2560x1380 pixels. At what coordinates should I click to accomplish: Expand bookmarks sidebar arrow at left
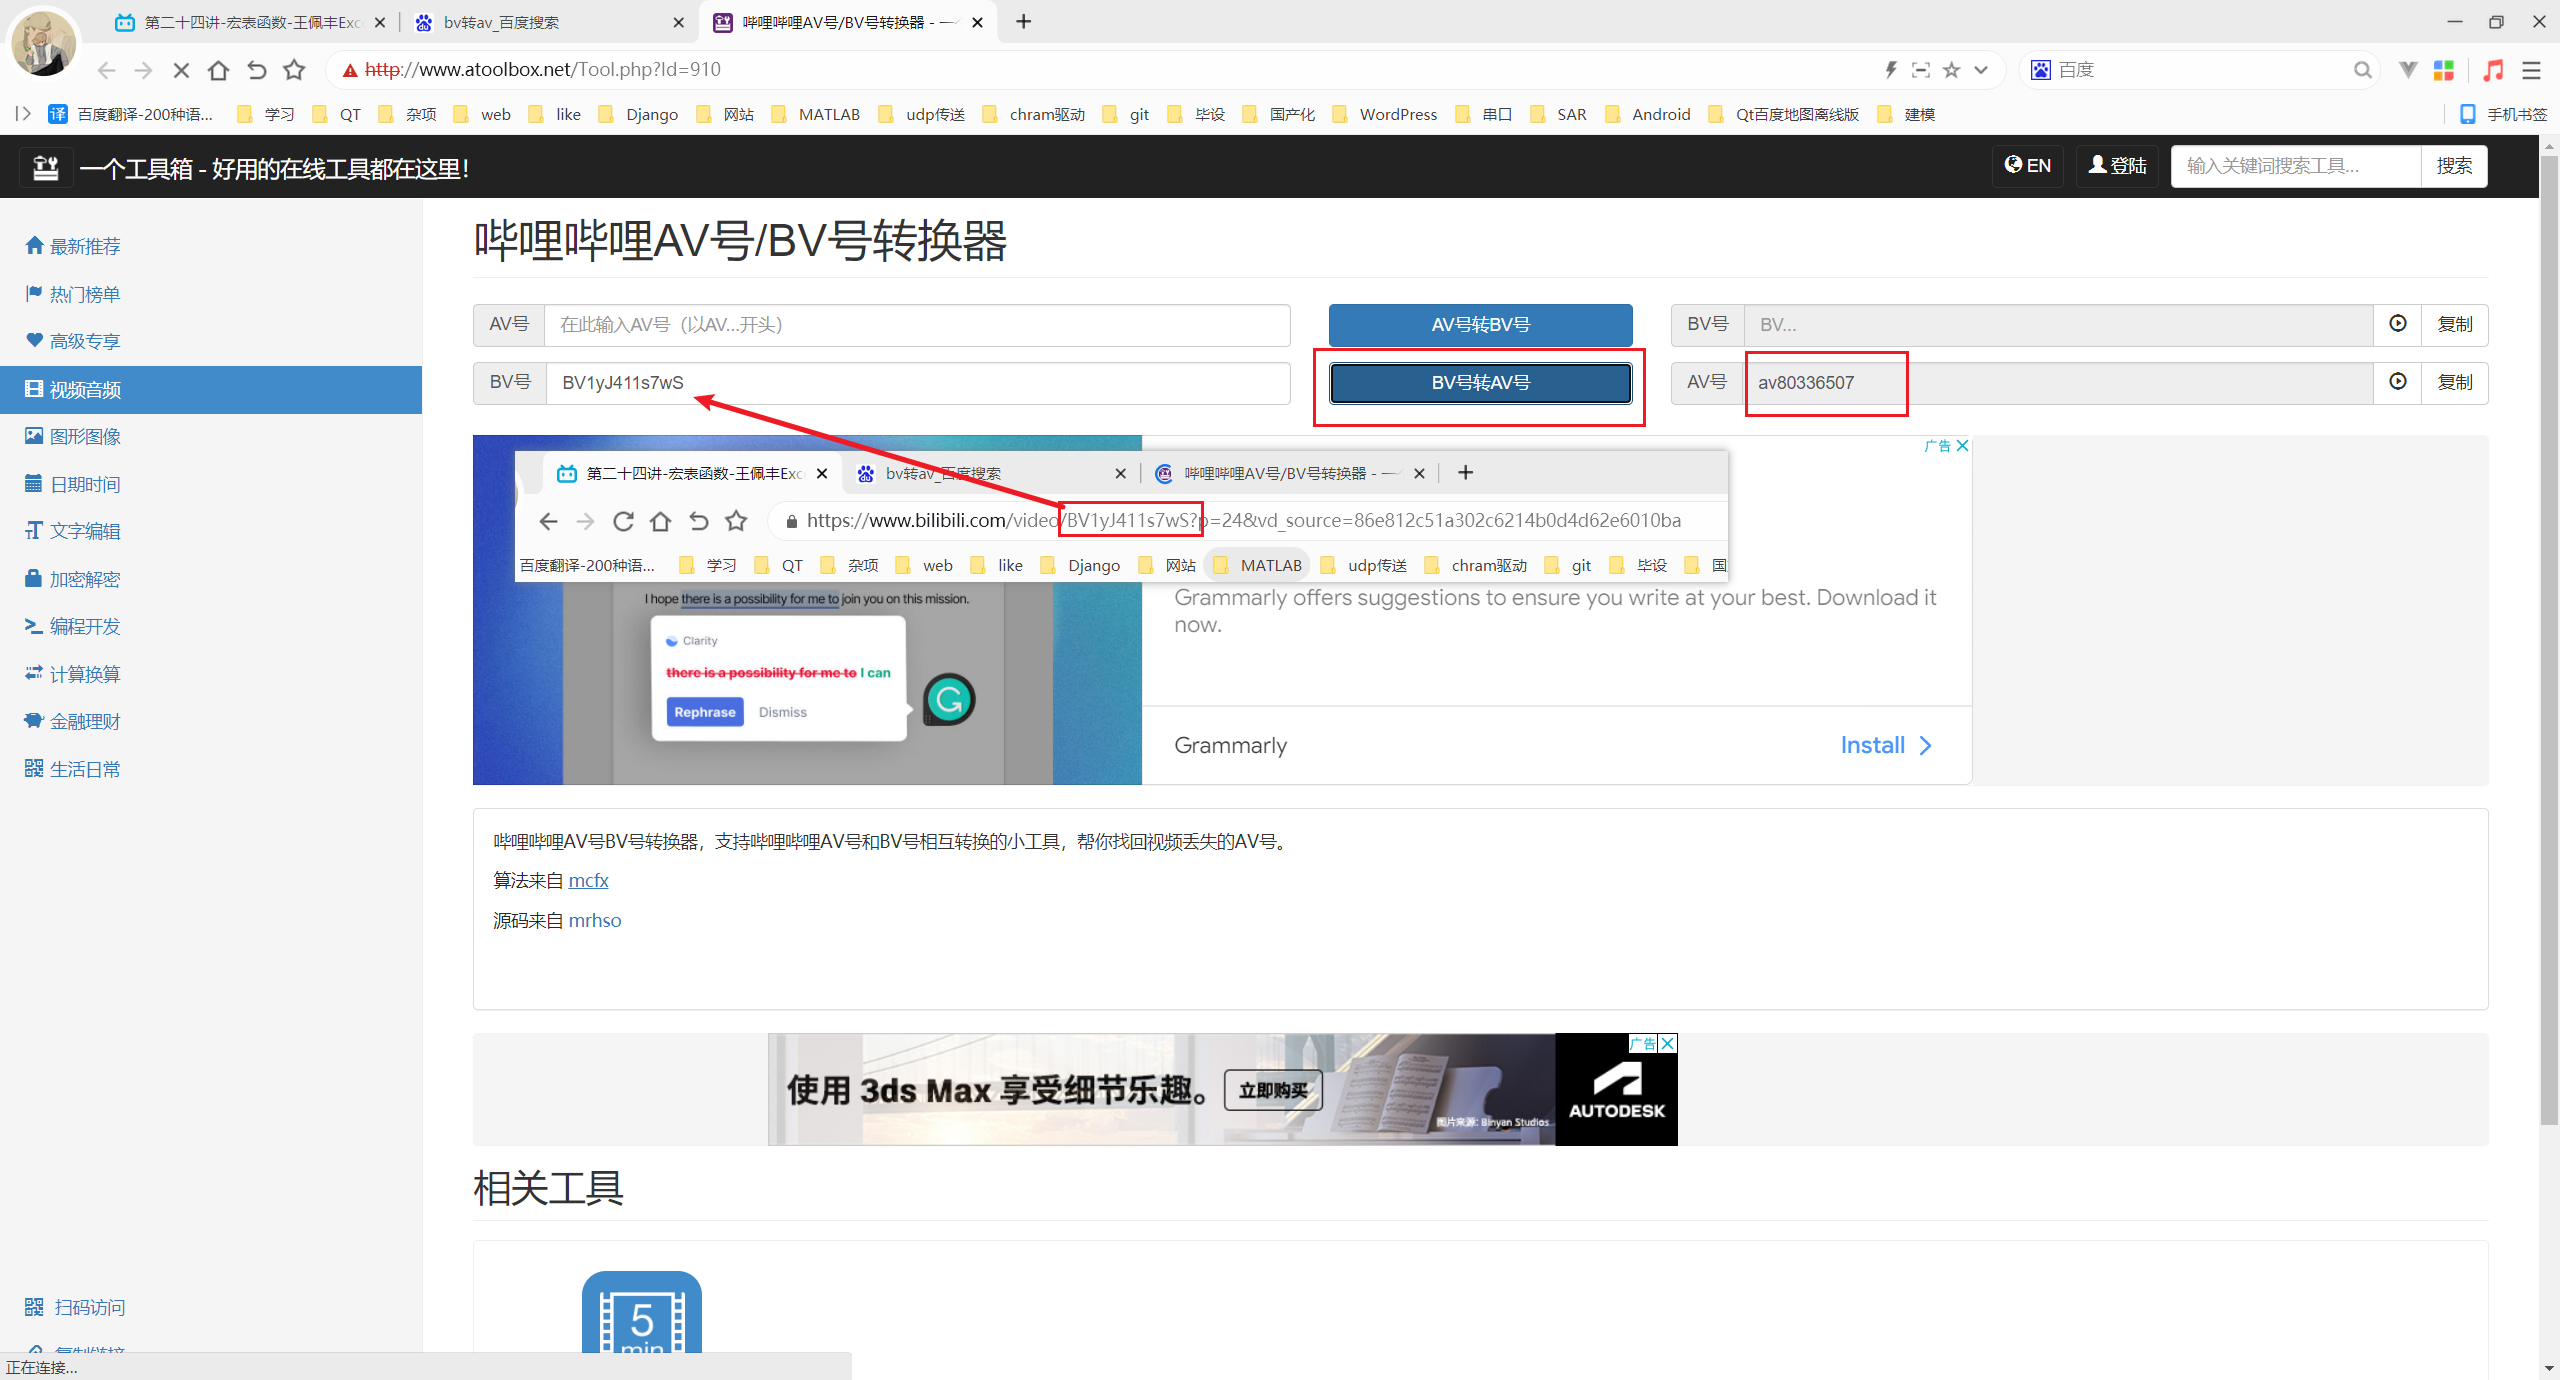click(x=22, y=114)
